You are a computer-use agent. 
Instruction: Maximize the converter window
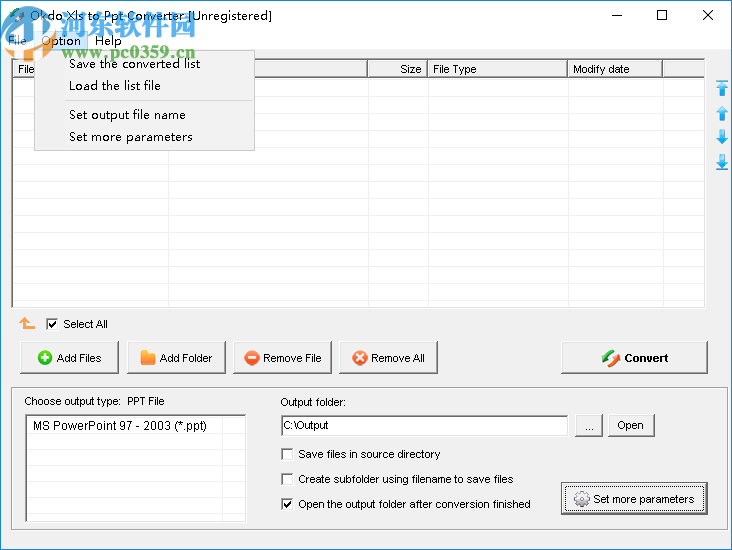click(662, 15)
